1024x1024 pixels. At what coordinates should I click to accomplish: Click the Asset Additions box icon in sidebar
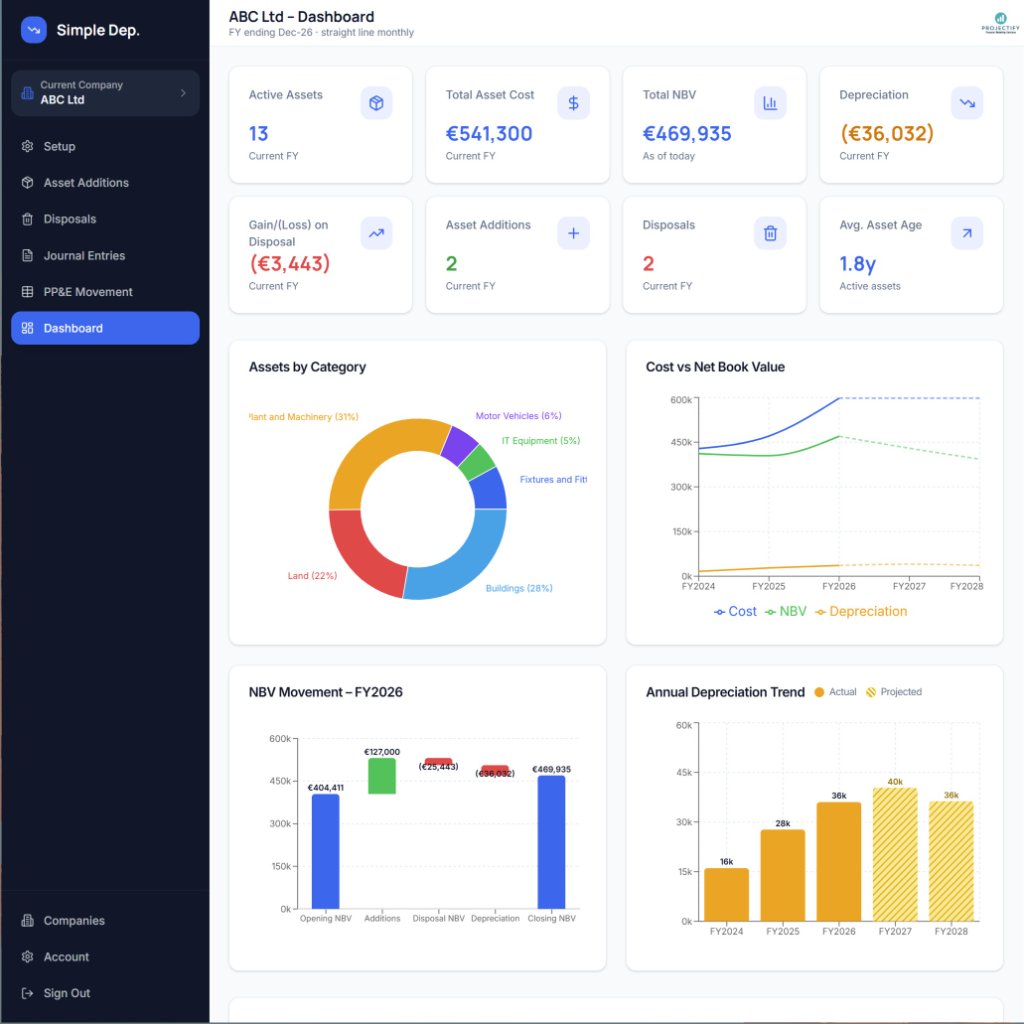(x=27, y=183)
